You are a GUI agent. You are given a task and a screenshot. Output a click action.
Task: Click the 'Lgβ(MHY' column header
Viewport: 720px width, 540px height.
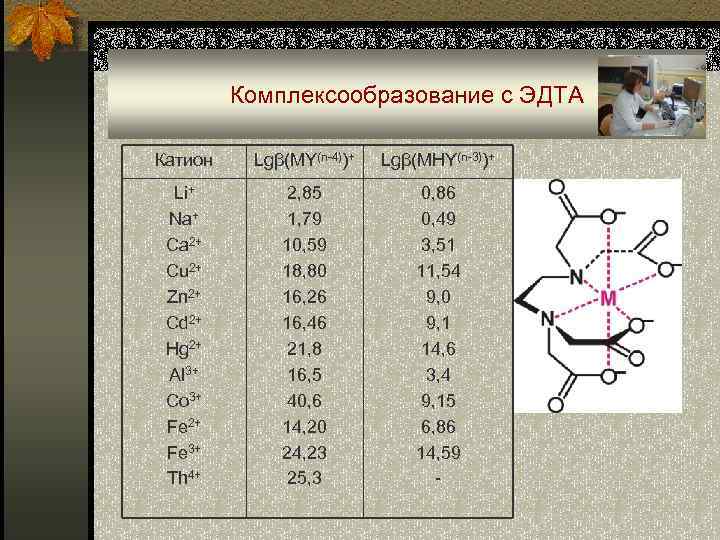point(438,160)
